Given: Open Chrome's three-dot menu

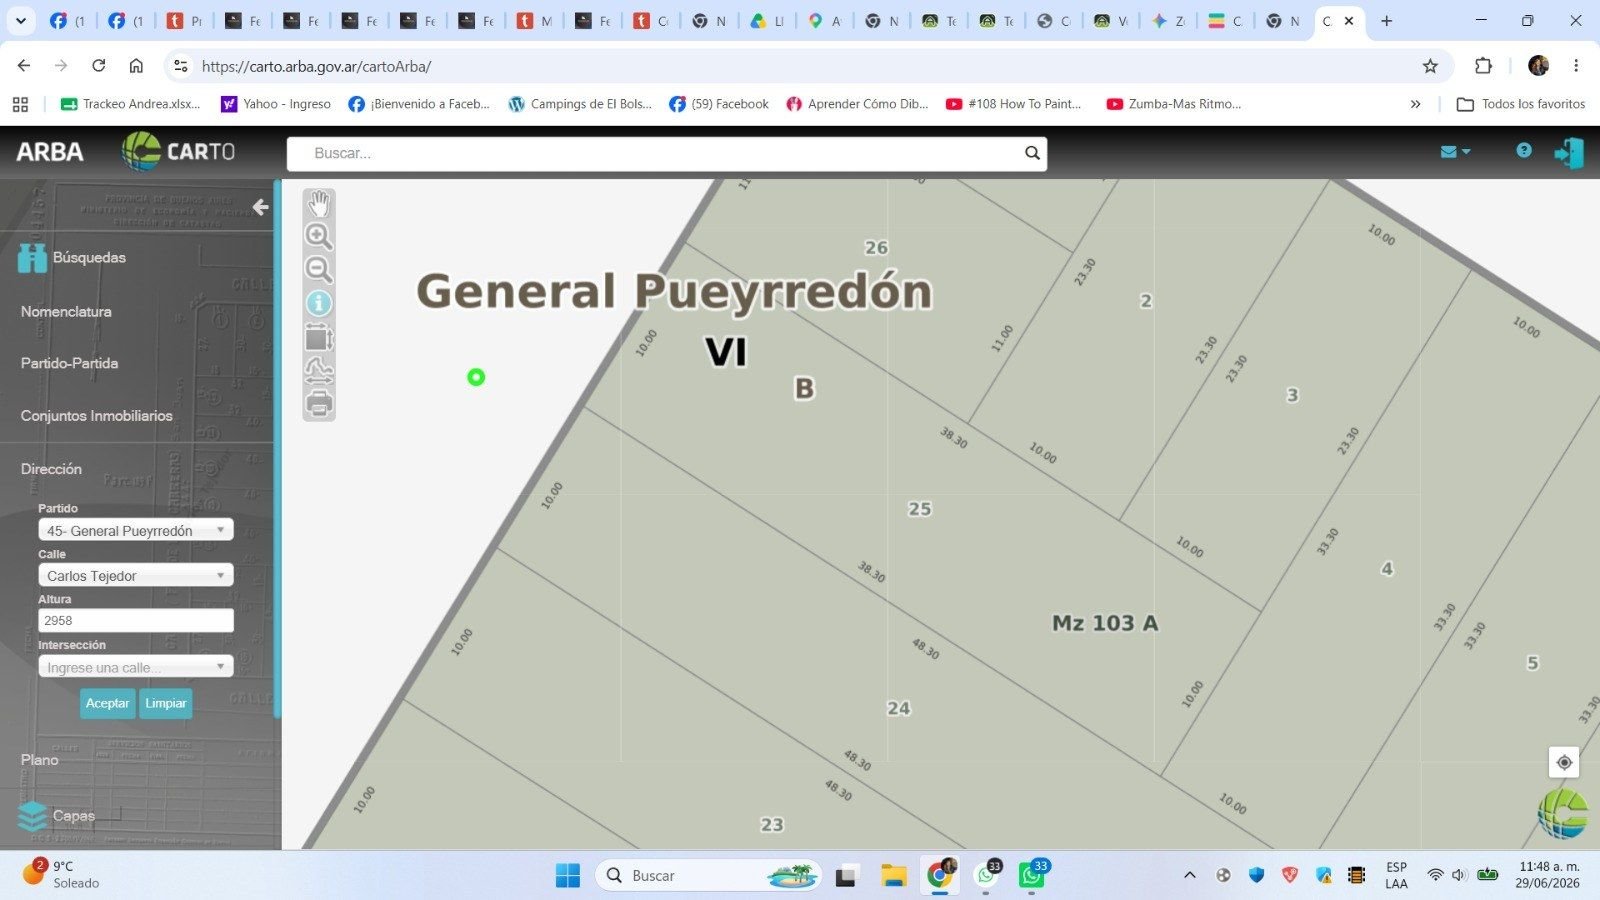Looking at the screenshot, I should click(x=1576, y=66).
